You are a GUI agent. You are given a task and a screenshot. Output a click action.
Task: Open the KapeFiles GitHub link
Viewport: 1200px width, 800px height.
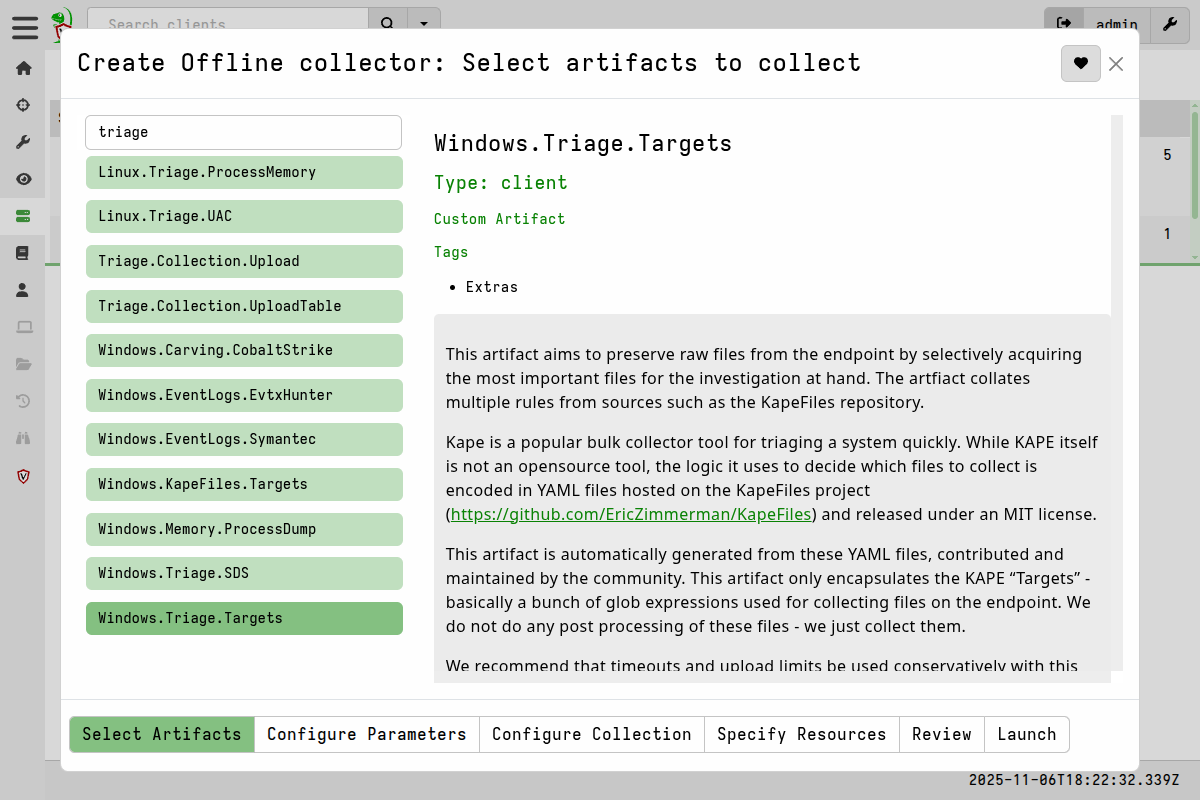(631, 514)
